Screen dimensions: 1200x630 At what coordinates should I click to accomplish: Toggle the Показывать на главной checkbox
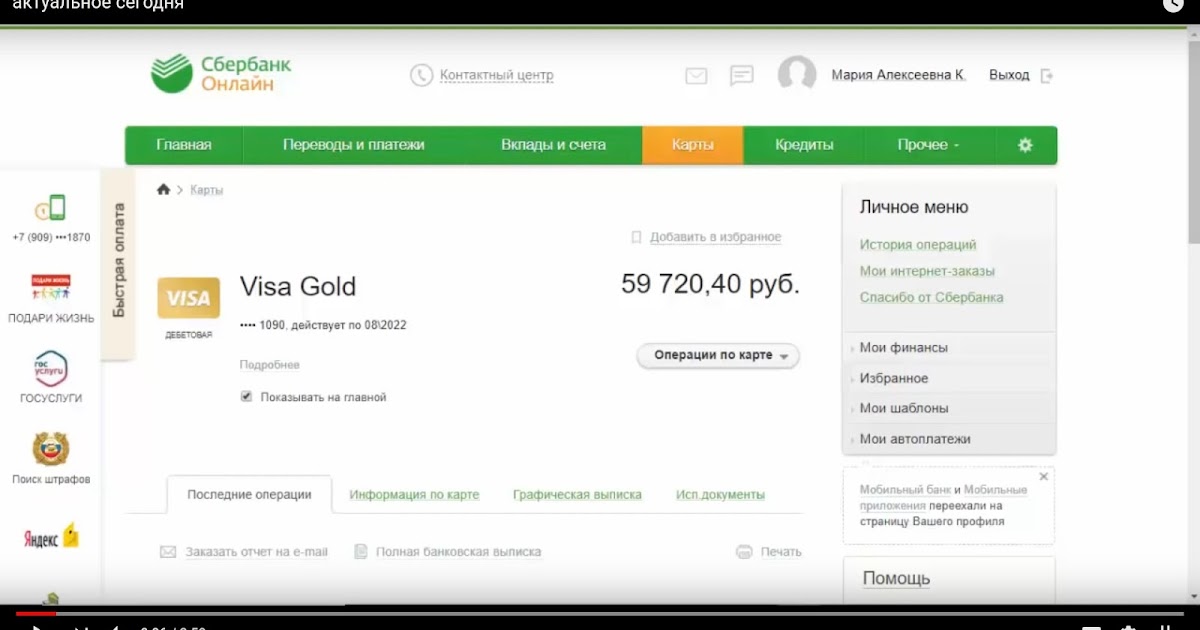tap(246, 397)
